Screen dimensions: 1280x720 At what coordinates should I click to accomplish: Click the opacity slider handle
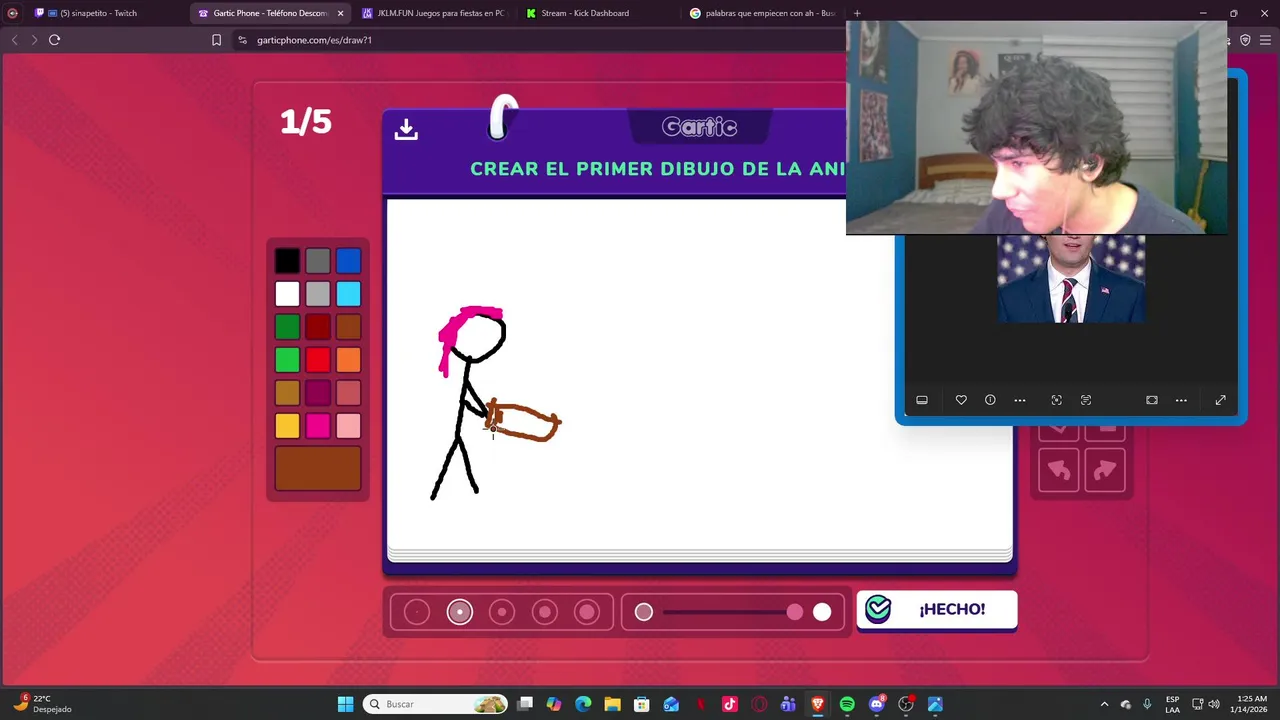795,612
